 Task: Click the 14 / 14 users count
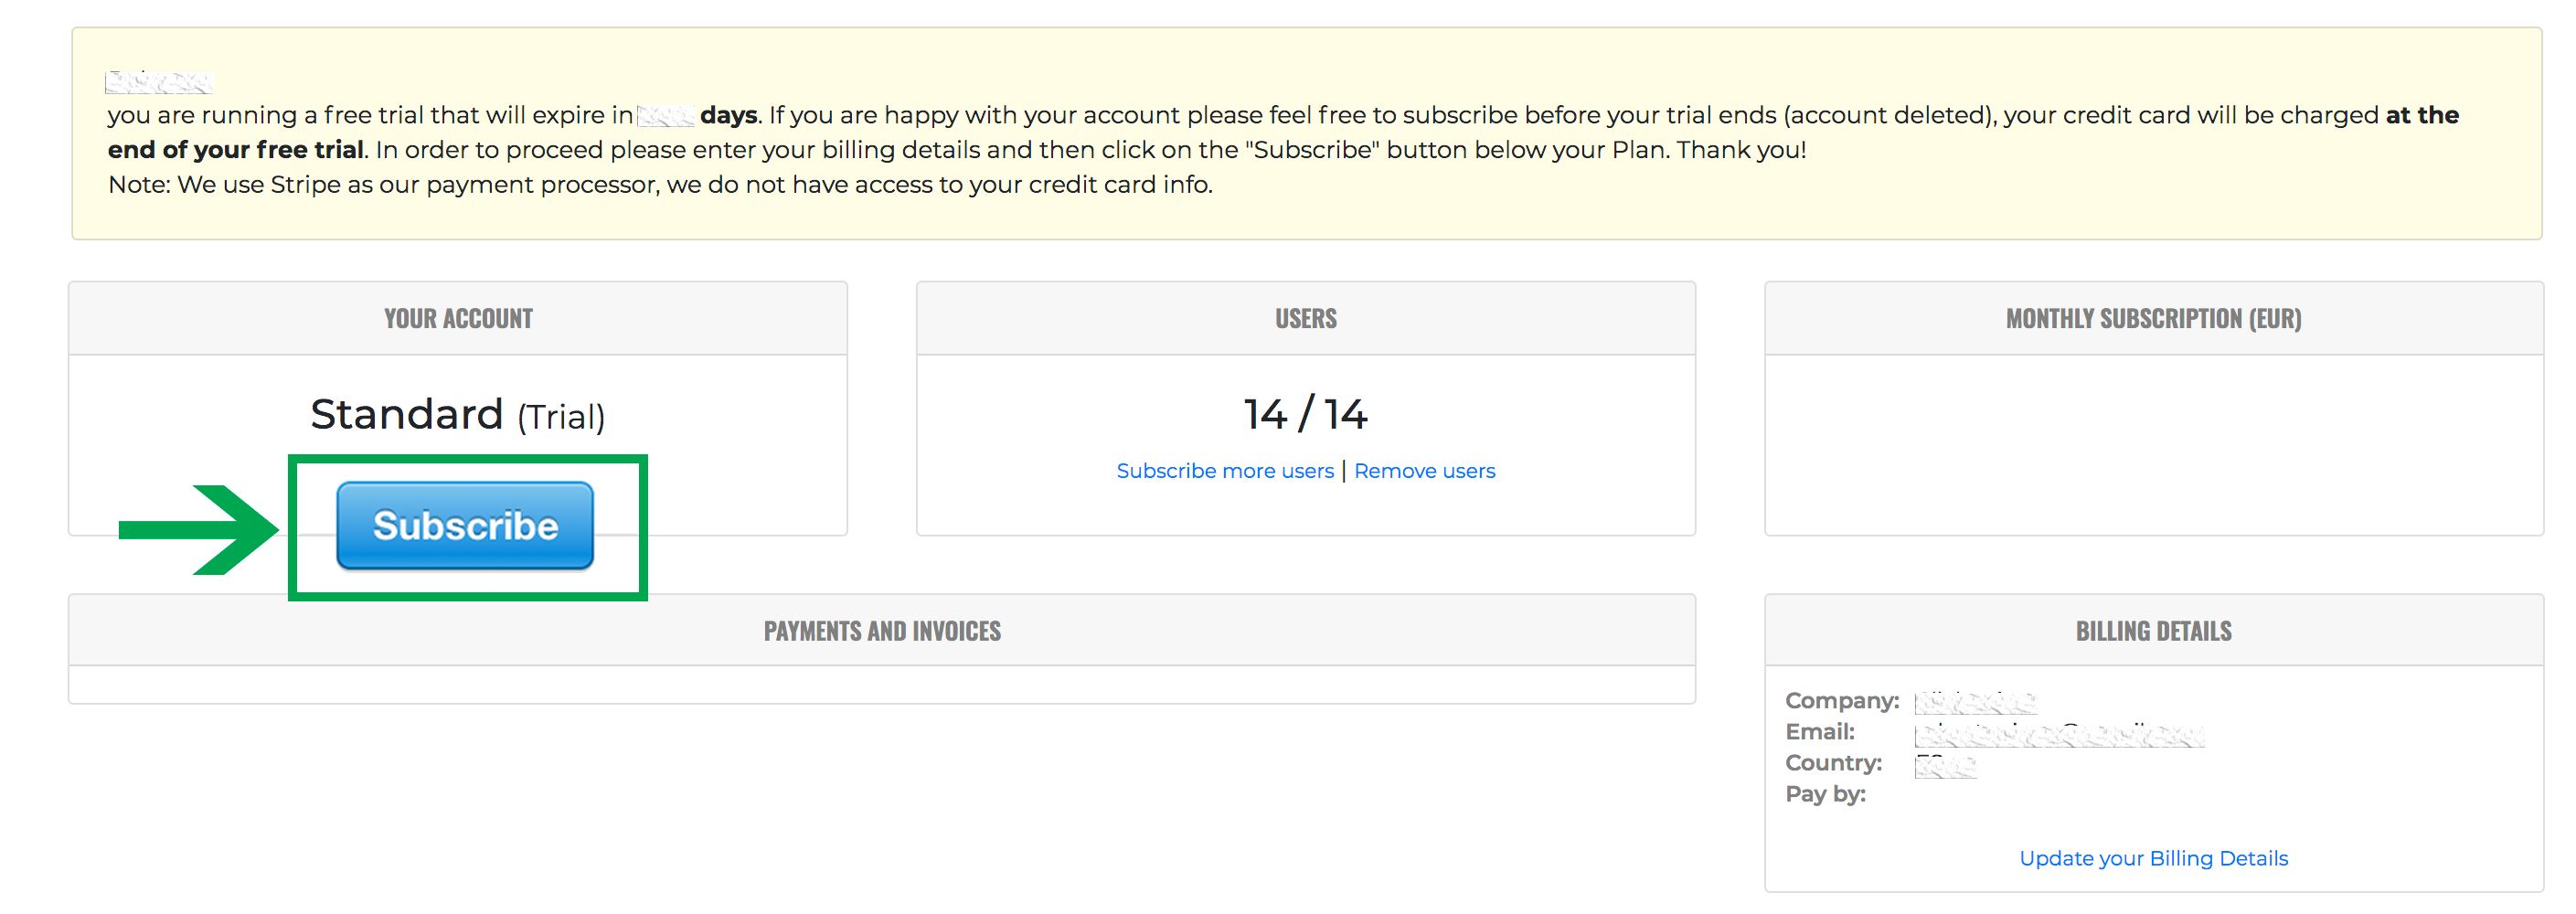tap(1305, 414)
